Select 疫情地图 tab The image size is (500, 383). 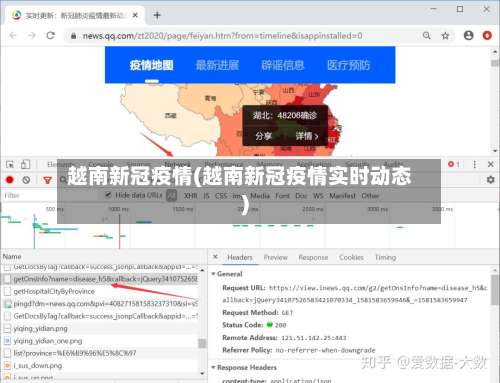(152, 65)
